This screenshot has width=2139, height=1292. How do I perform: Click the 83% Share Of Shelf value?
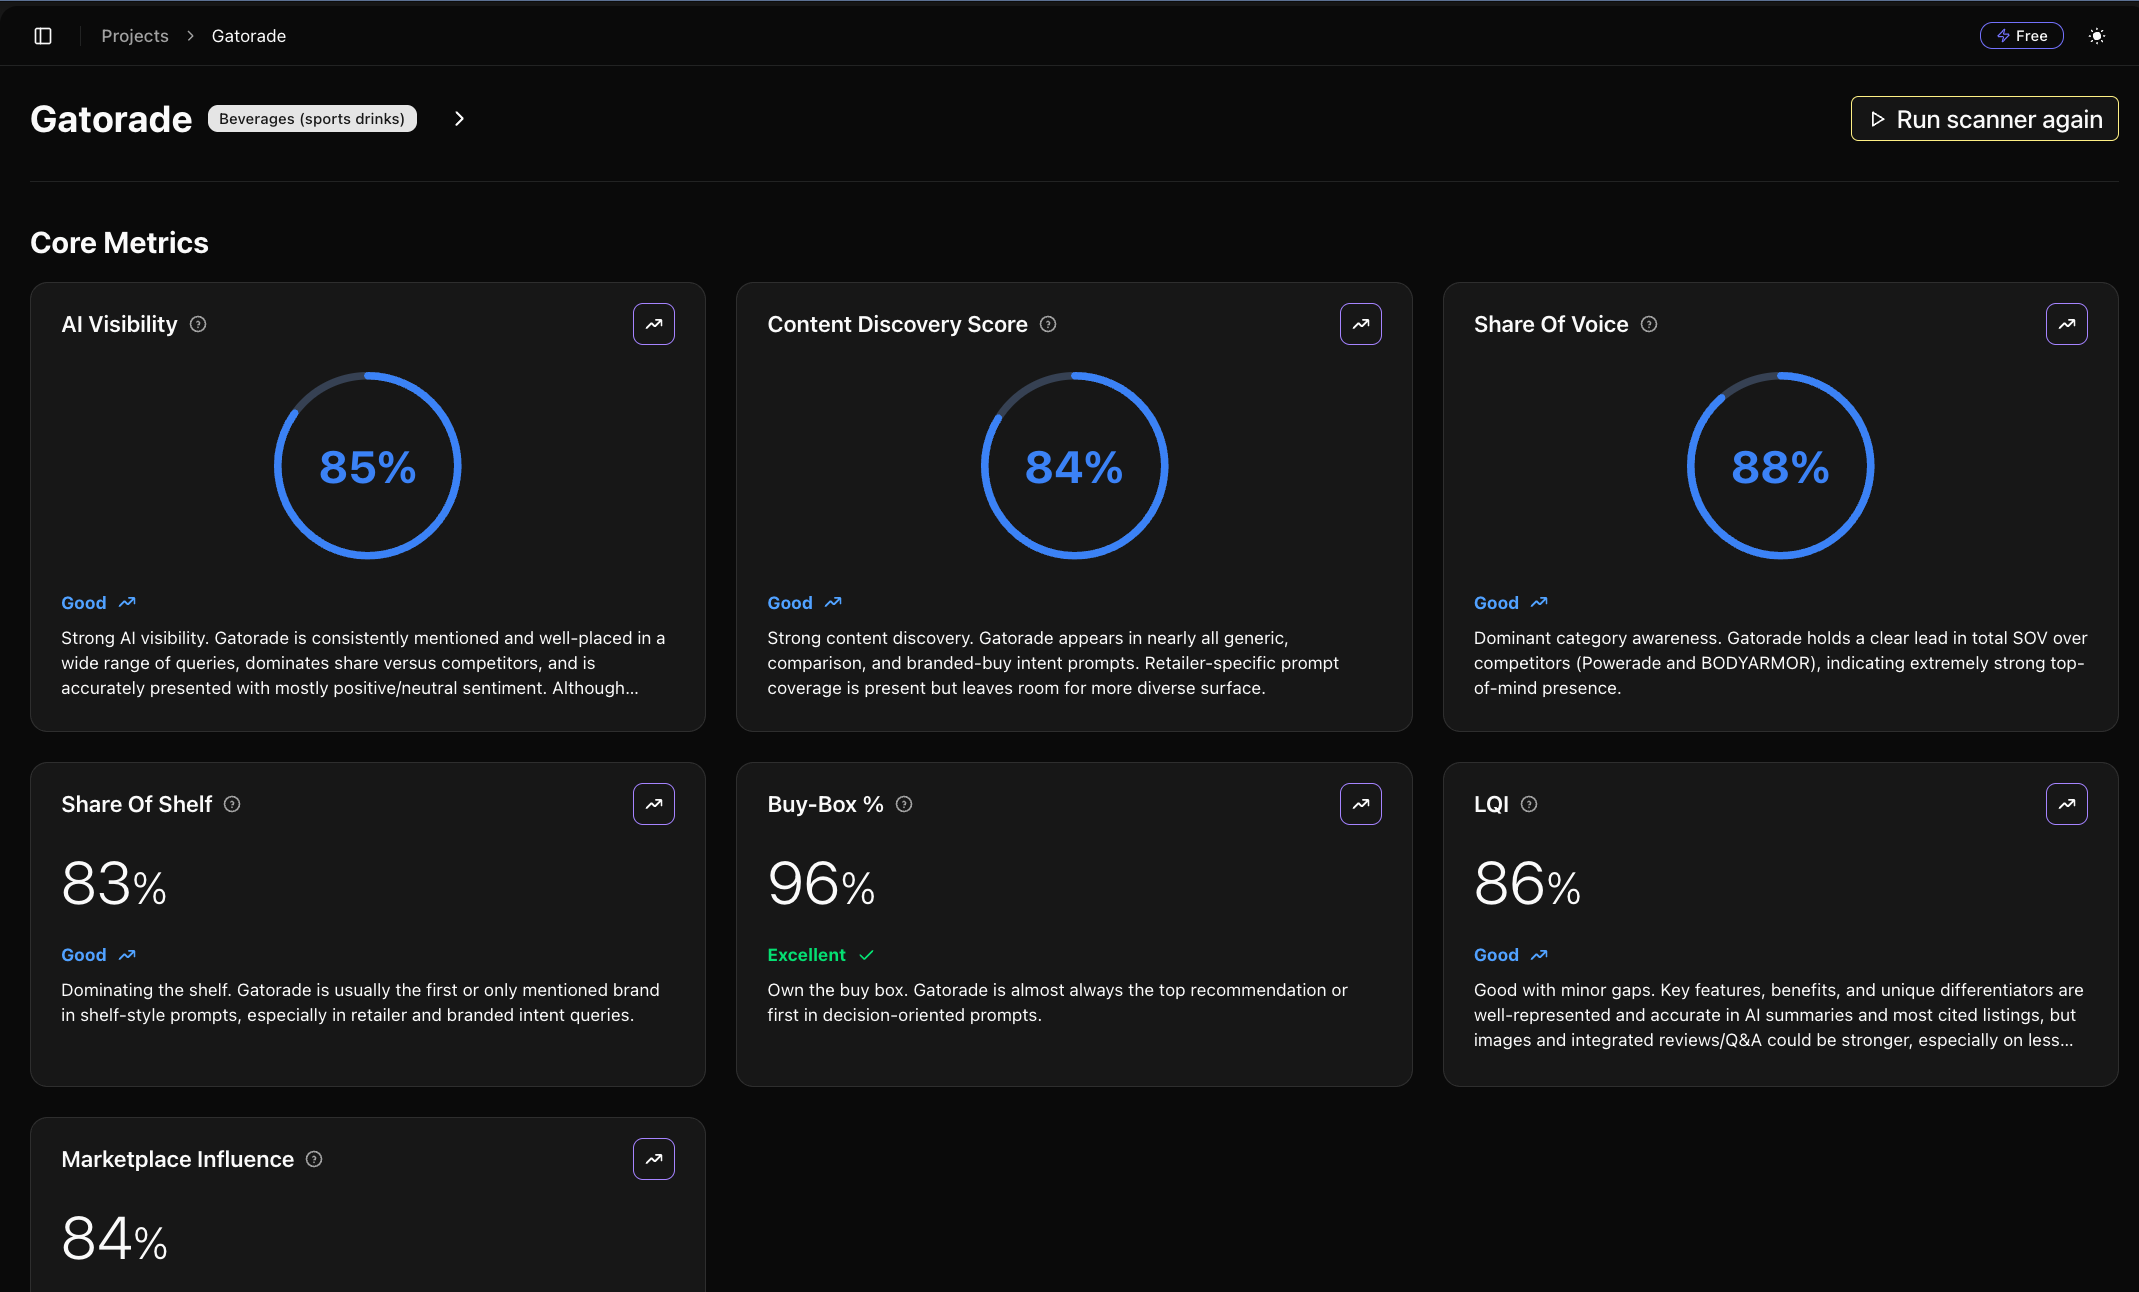pyautogui.click(x=114, y=884)
